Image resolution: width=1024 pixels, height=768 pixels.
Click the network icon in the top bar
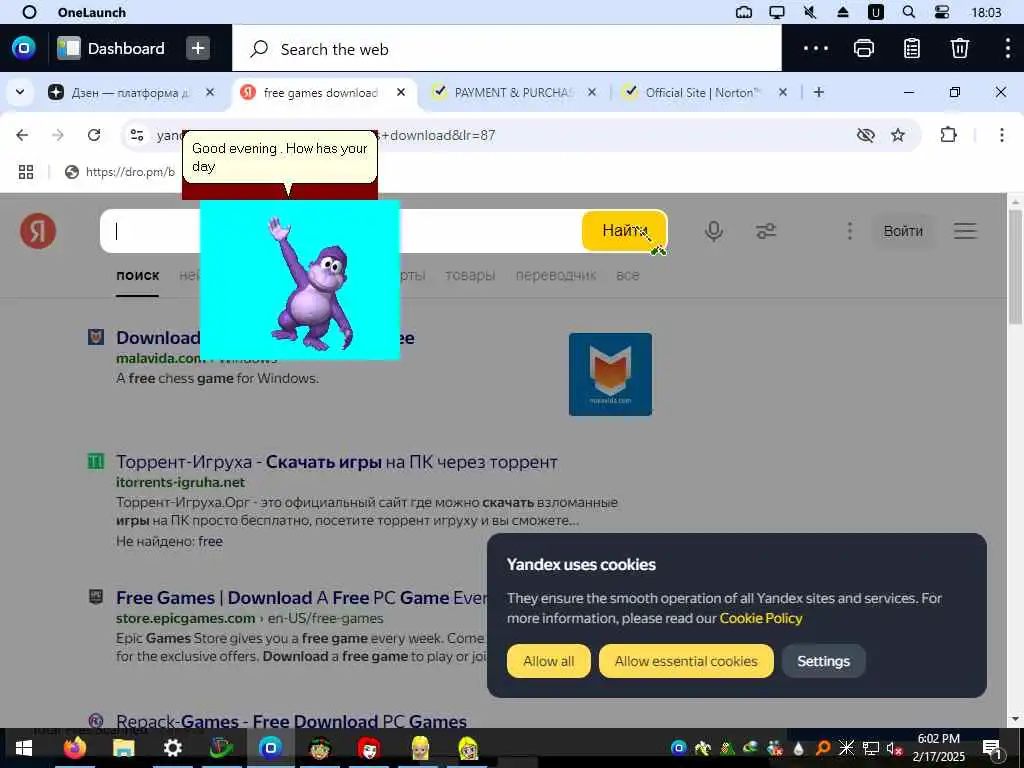tap(744, 12)
